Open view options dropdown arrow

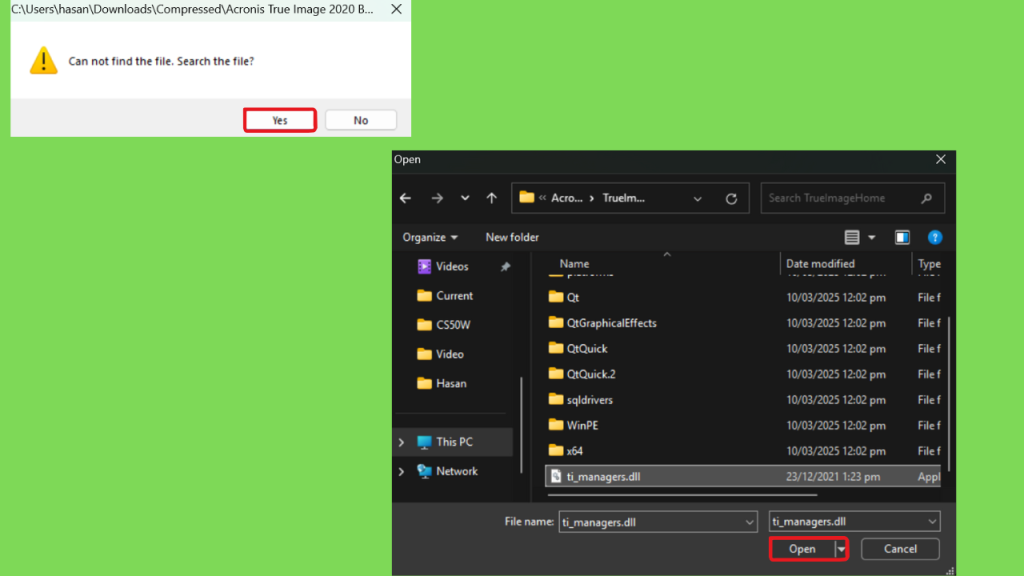tap(872, 237)
